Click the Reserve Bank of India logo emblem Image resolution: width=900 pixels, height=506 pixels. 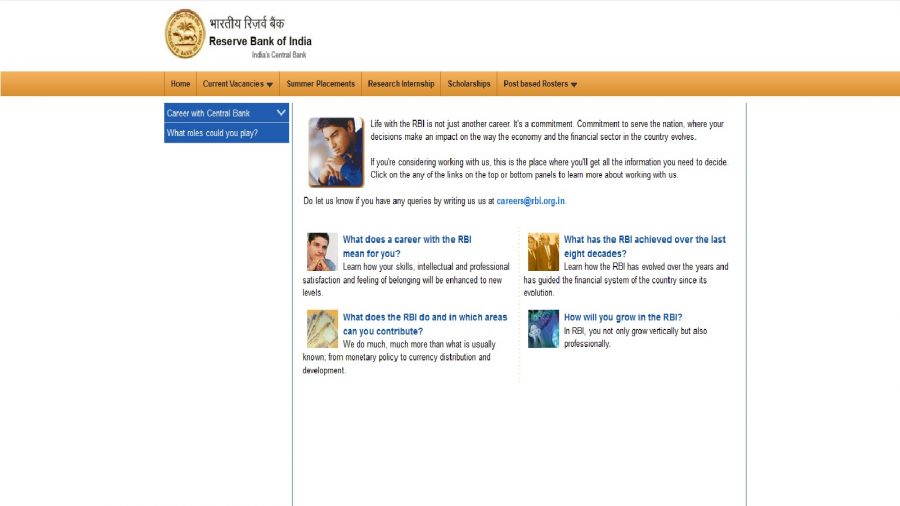point(185,34)
